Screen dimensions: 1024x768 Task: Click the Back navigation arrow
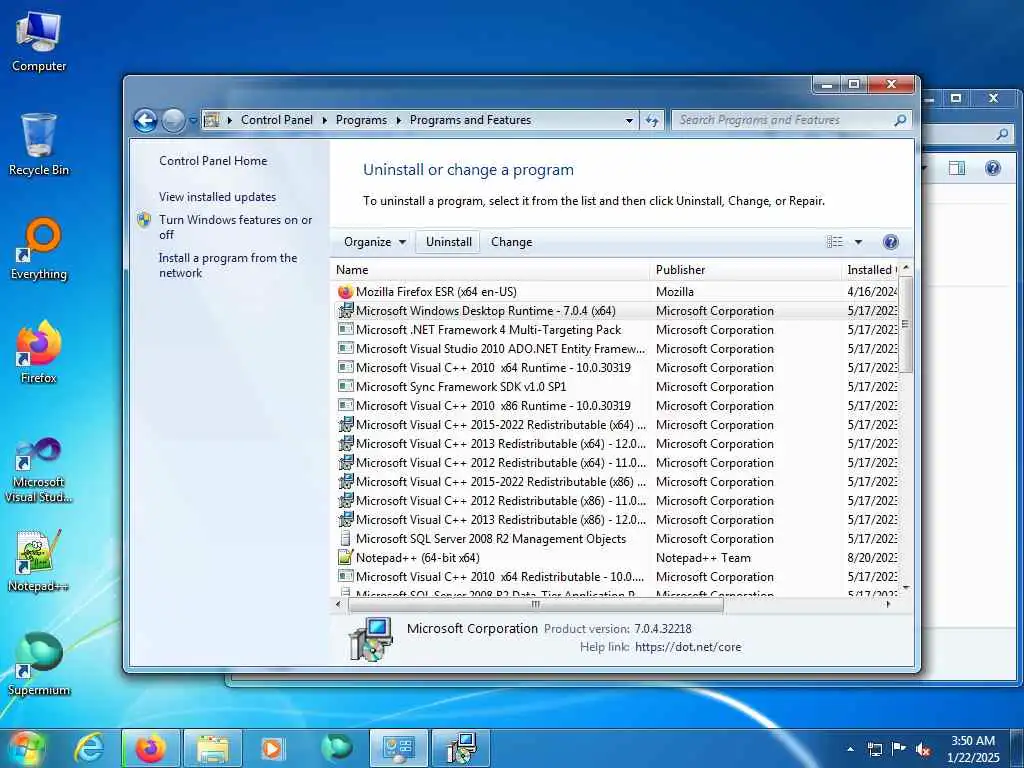[145, 120]
